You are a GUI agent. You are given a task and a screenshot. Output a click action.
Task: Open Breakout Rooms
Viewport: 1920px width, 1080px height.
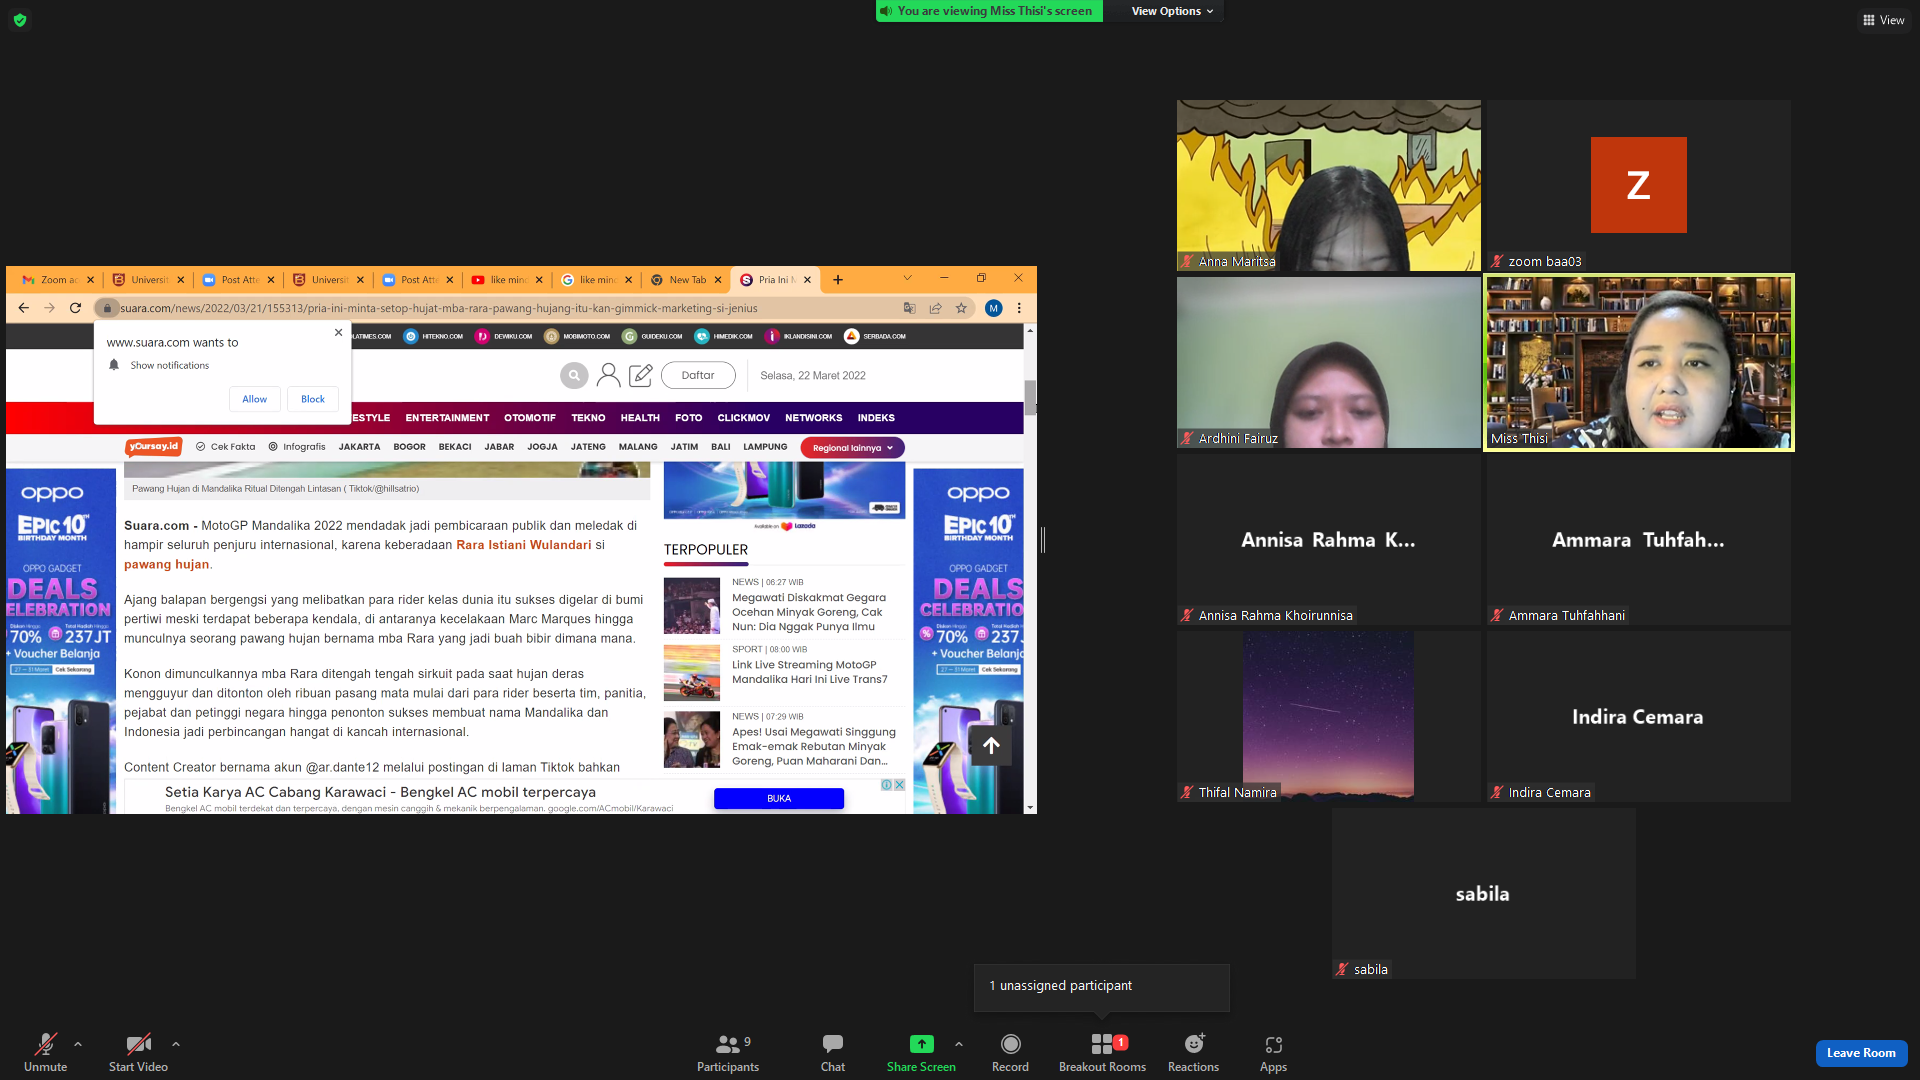(x=1102, y=1052)
